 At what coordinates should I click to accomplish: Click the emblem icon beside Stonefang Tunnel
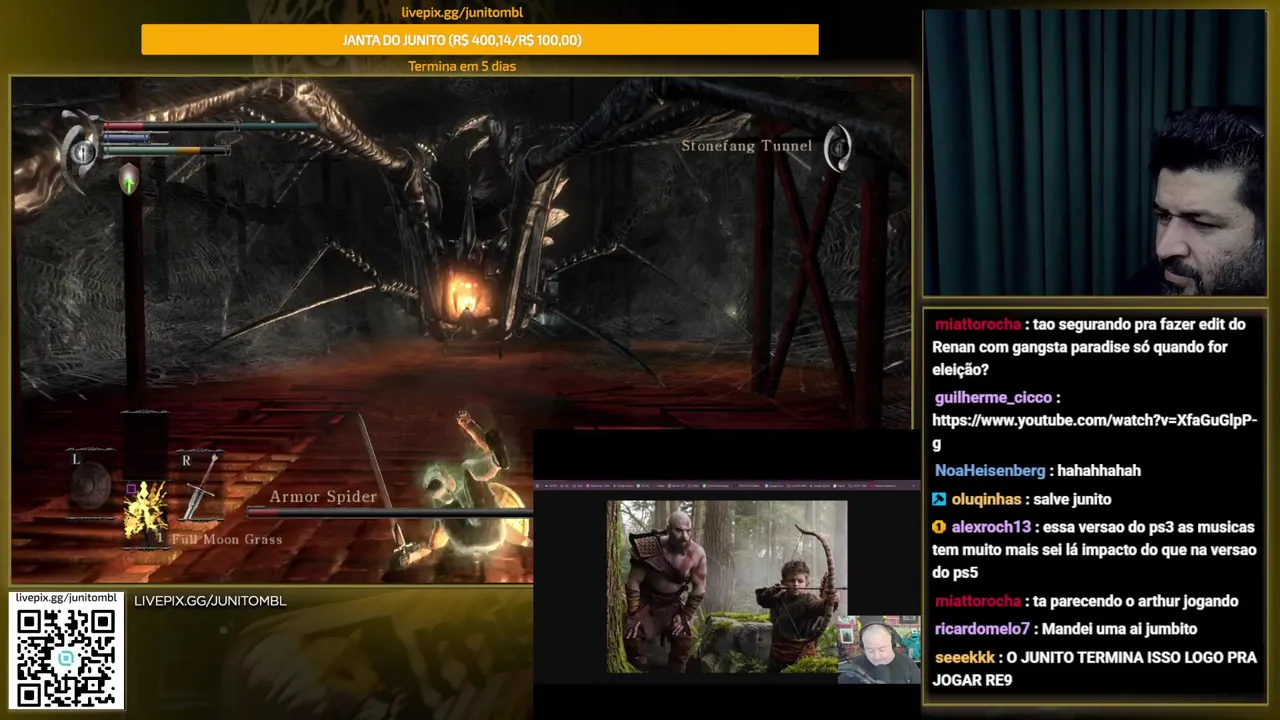pyautogui.click(x=837, y=147)
